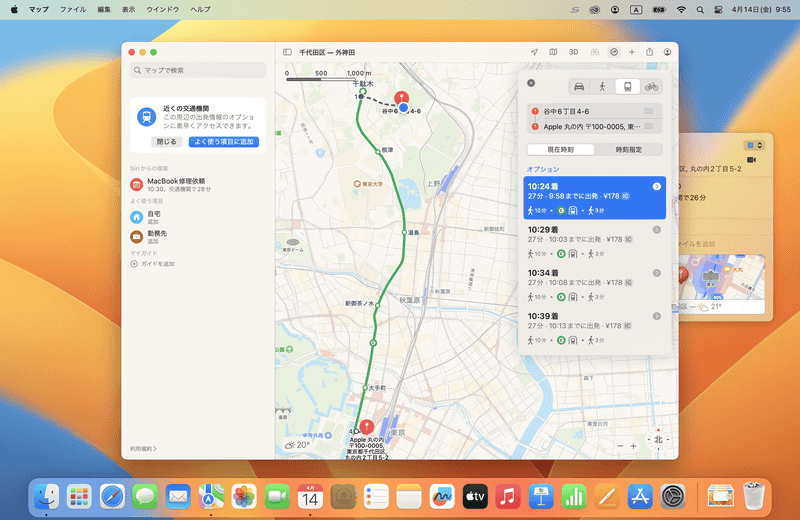The image size is (800, 520).
Task: Open MacBook 修理依頼 Siri suggestion
Action: [x=198, y=185]
